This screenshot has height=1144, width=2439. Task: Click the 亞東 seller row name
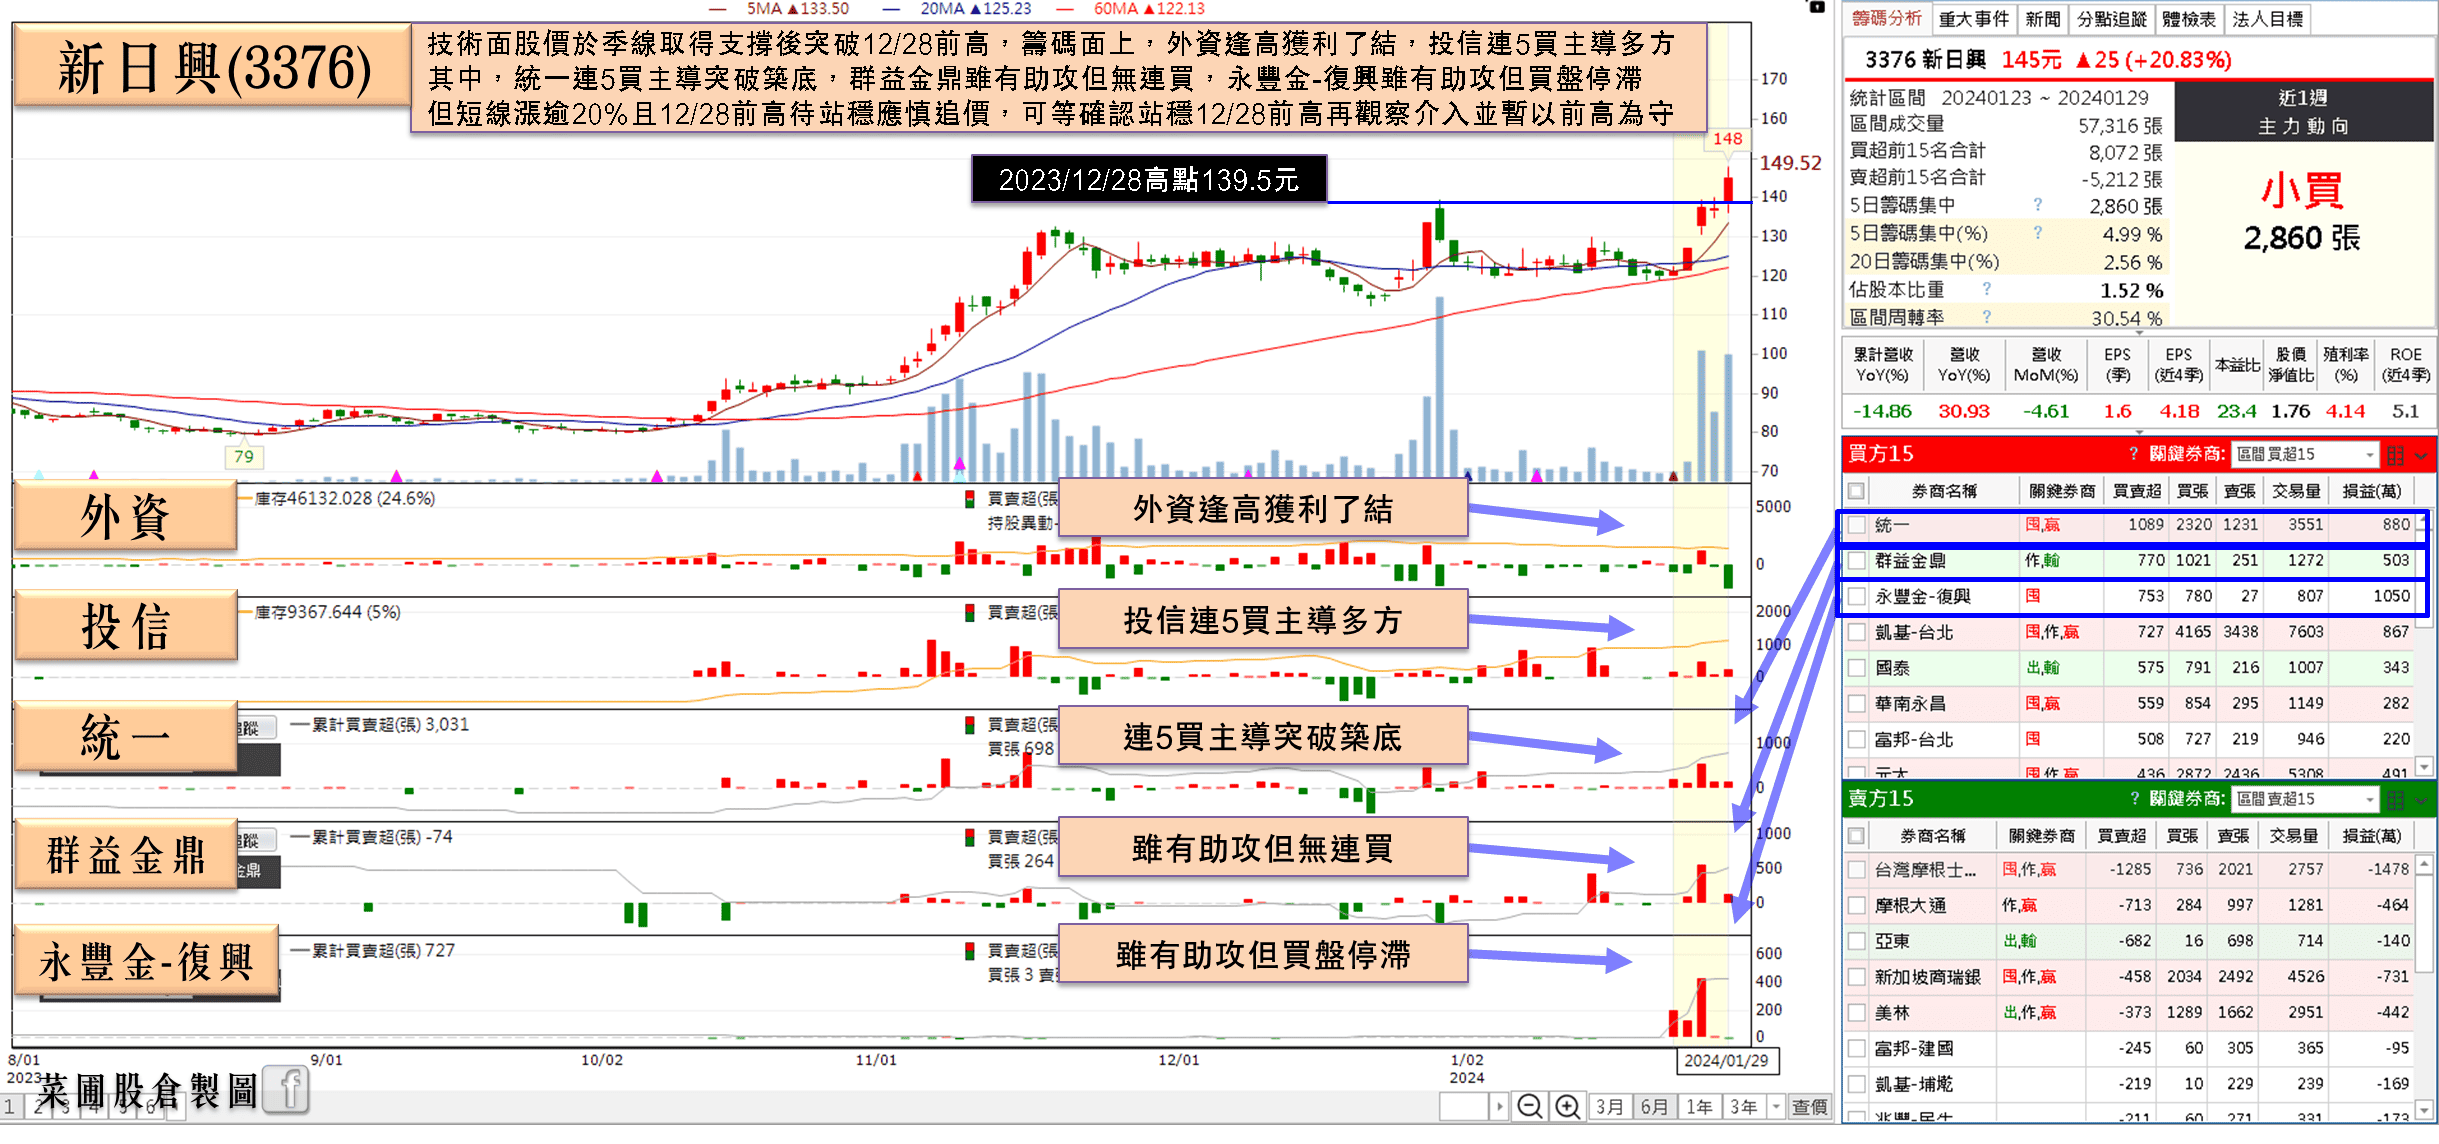click(1892, 942)
